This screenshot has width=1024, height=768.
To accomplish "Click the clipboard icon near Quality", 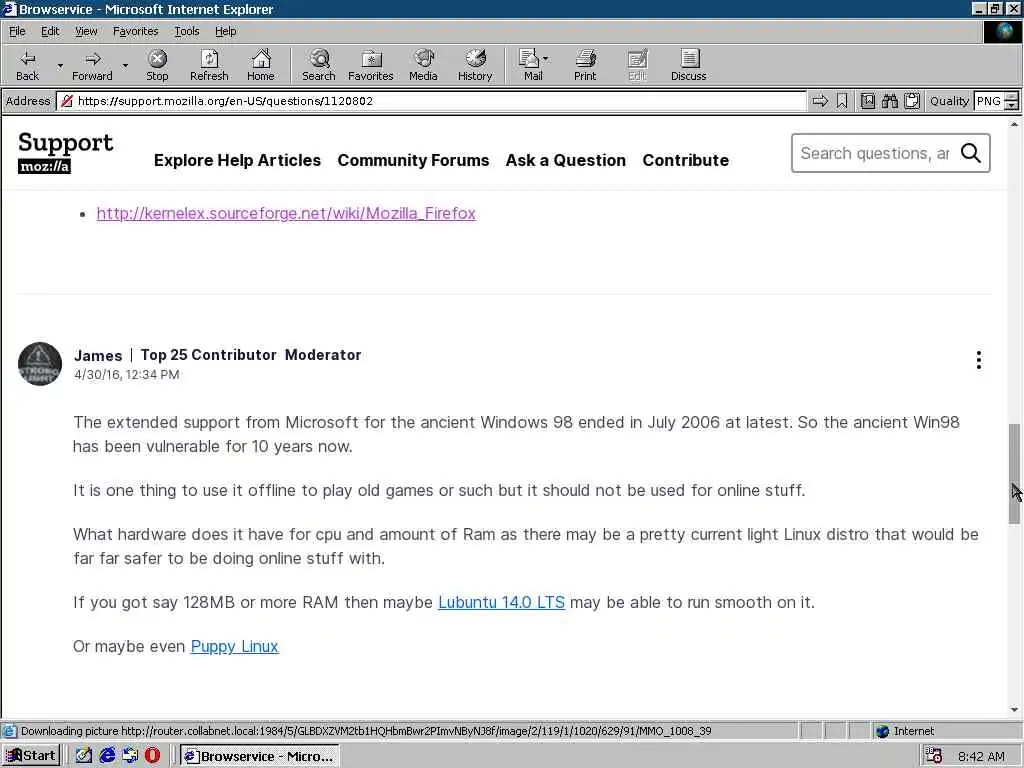I will point(912,101).
